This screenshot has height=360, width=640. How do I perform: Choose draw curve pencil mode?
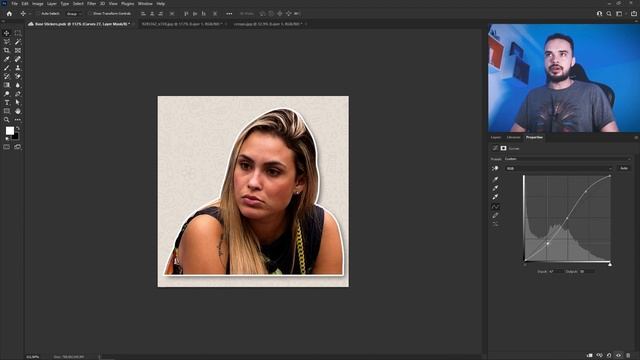496,215
